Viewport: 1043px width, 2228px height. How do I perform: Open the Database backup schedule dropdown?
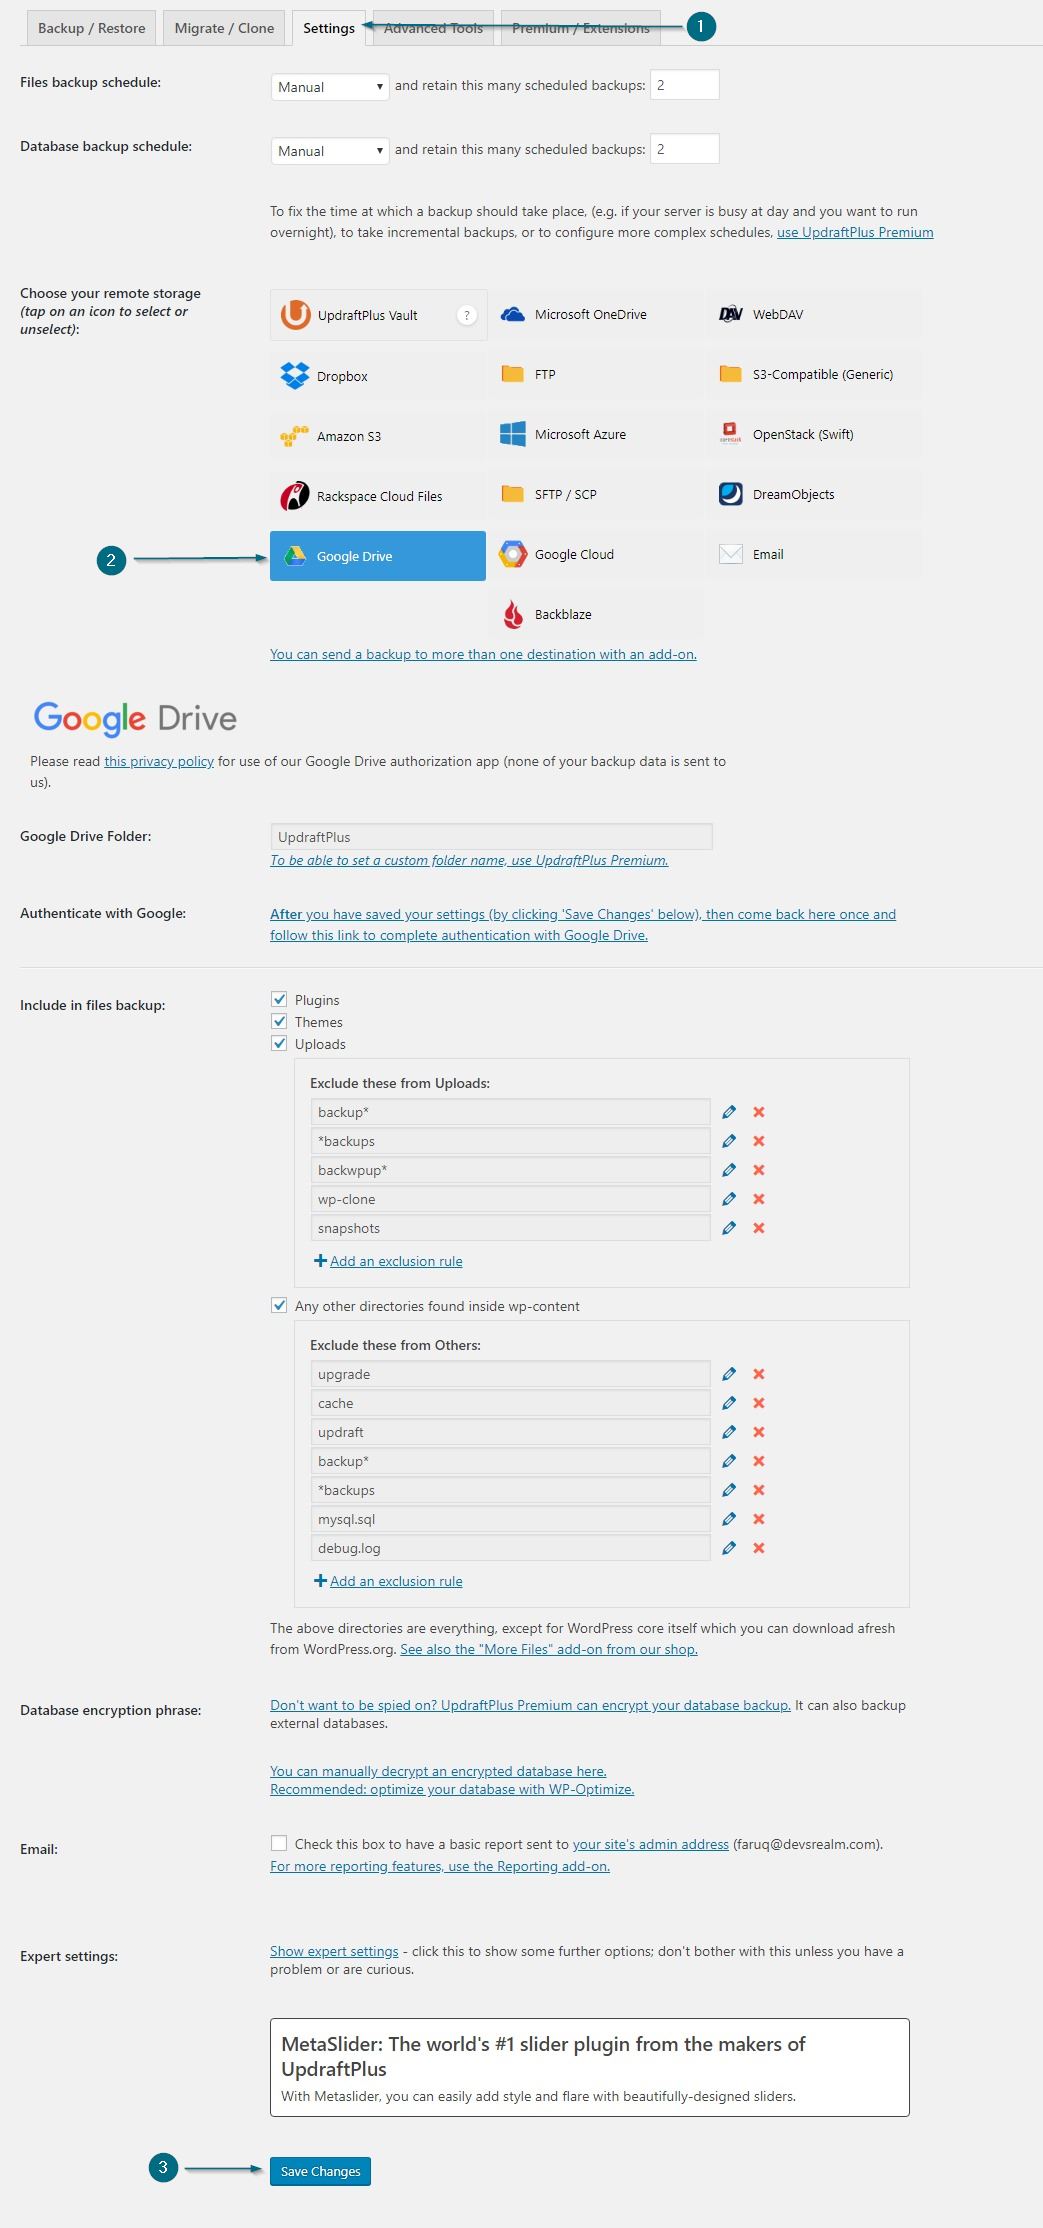[x=329, y=151]
